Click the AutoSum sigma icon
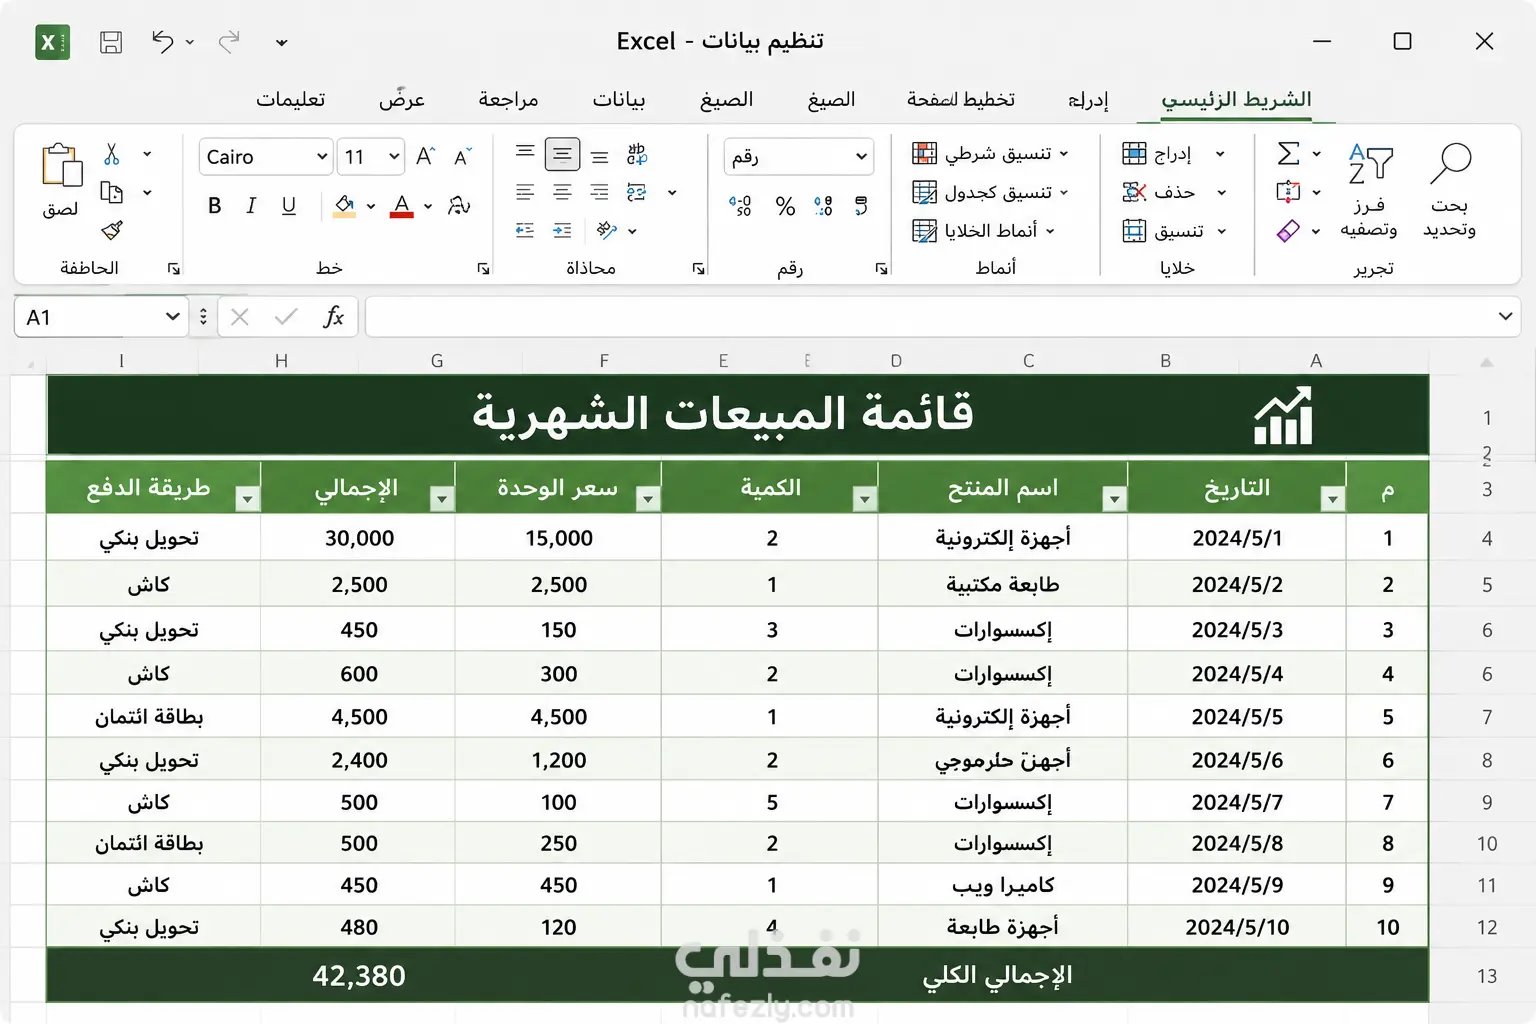 coord(1289,153)
